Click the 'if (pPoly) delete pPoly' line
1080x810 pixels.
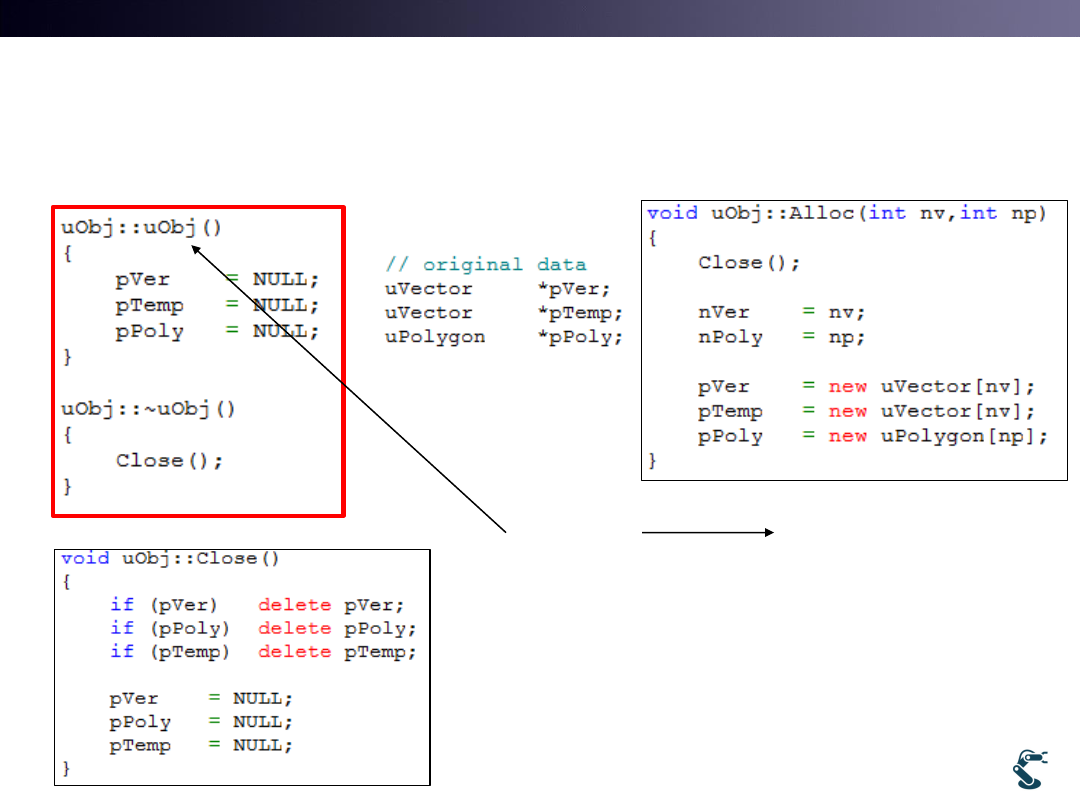click(262, 628)
